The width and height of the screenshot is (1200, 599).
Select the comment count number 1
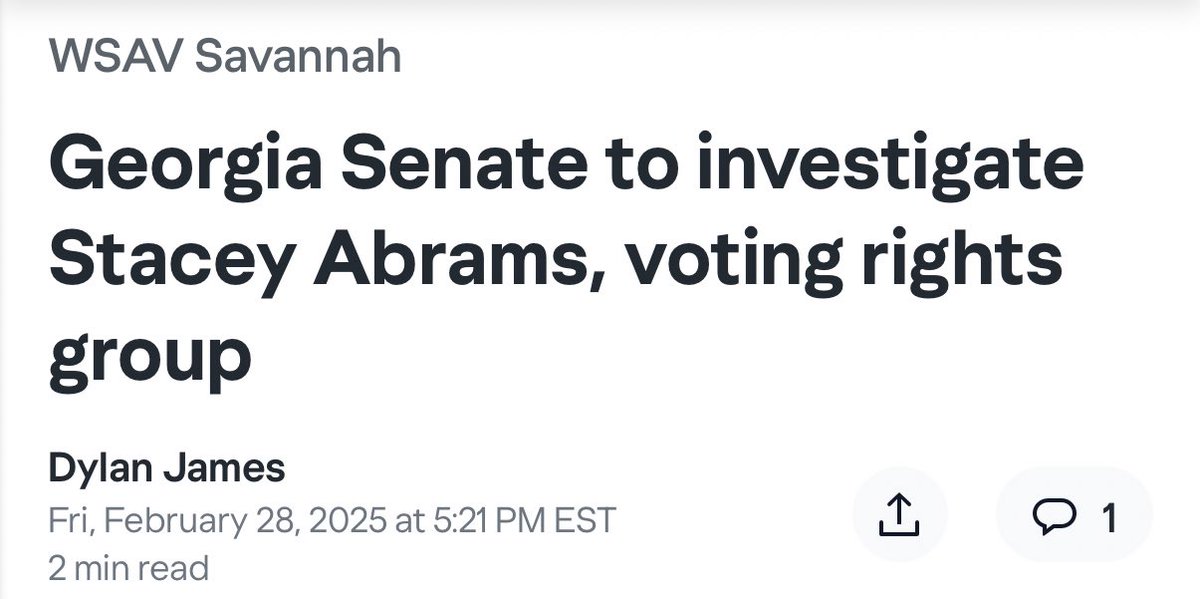[1108, 516]
